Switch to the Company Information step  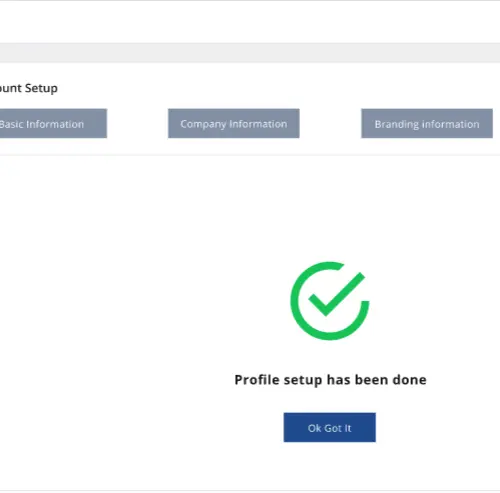tap(234, 123)
